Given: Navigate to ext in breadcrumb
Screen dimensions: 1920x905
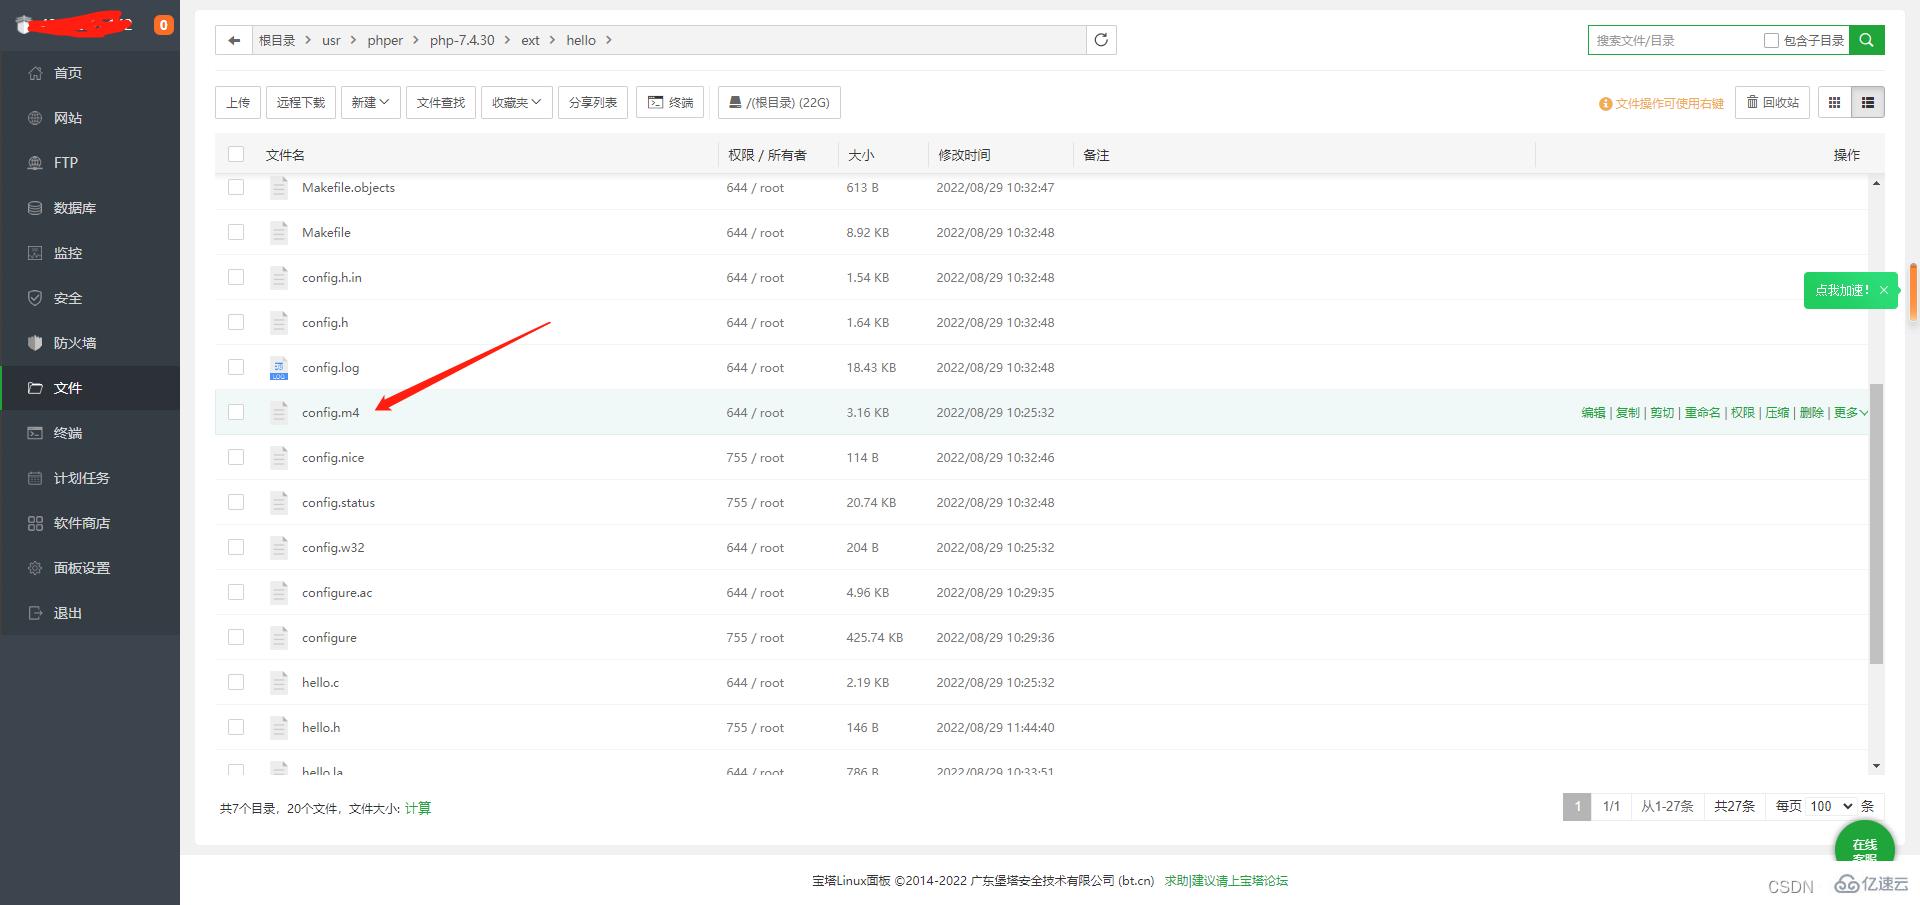Looking at the screenshot, I should click(530, 40).
